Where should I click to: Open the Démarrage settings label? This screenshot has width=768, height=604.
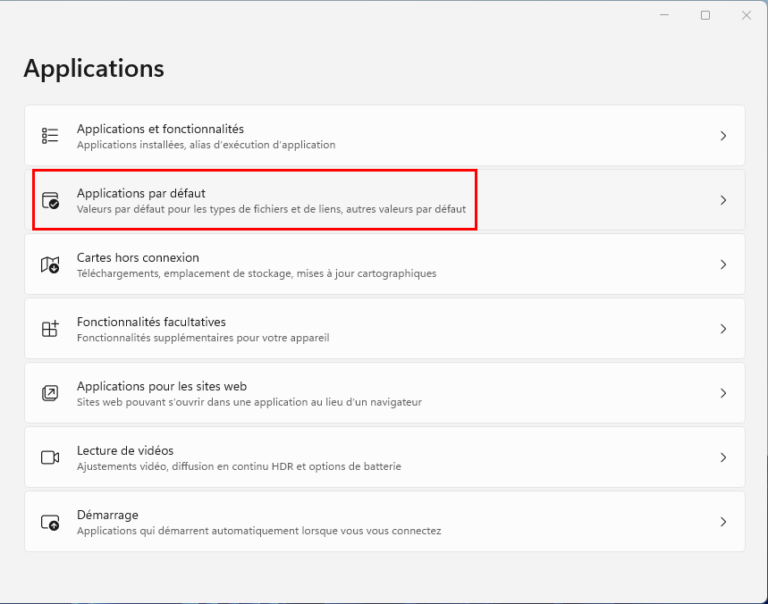click(x=107, y=515)
